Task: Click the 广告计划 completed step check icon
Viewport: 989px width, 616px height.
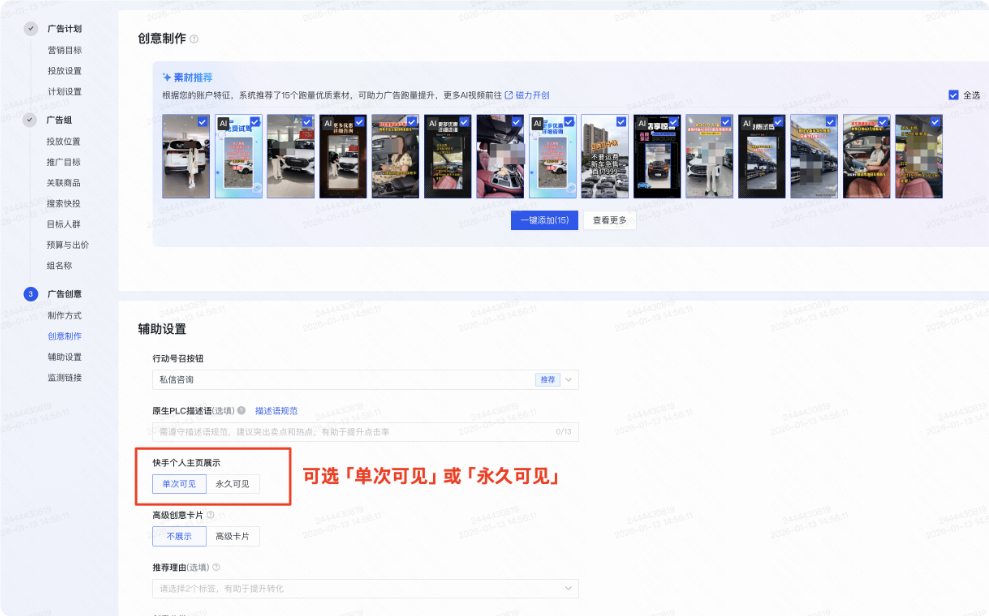Action: coord(30,28)
